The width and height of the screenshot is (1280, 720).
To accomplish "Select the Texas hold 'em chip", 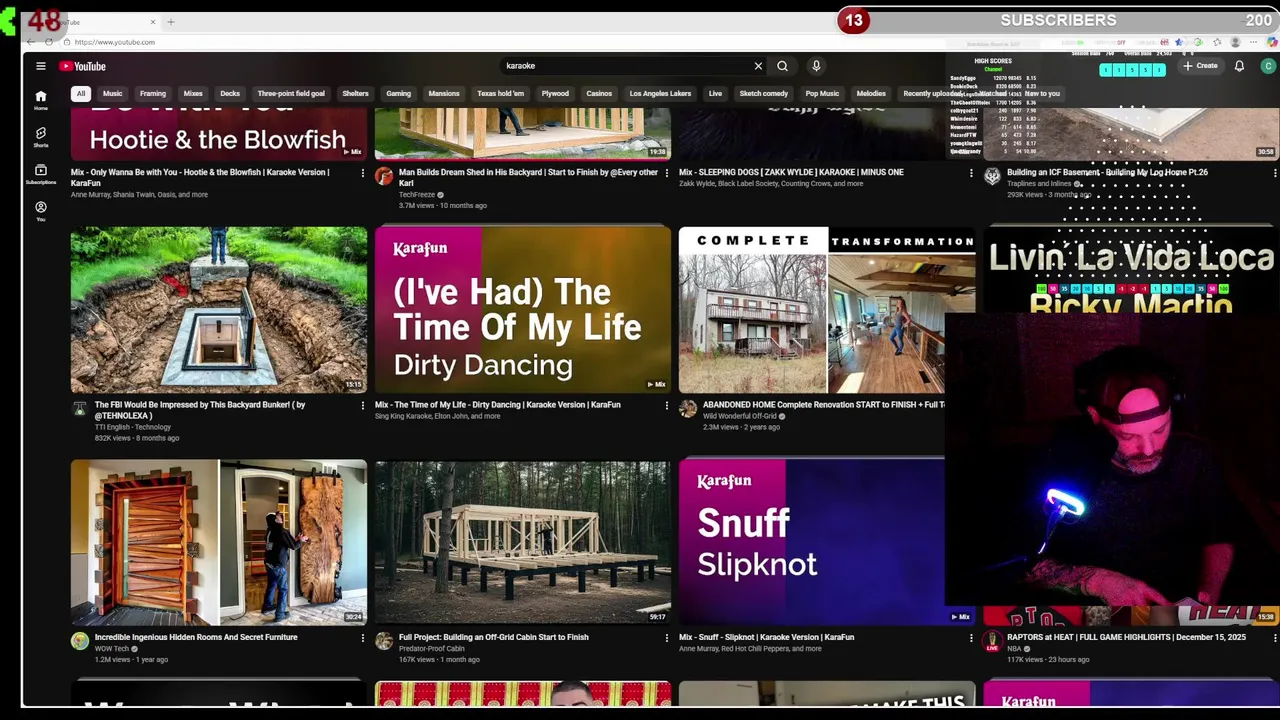I will pyautogui.click(x=500, y=94).
